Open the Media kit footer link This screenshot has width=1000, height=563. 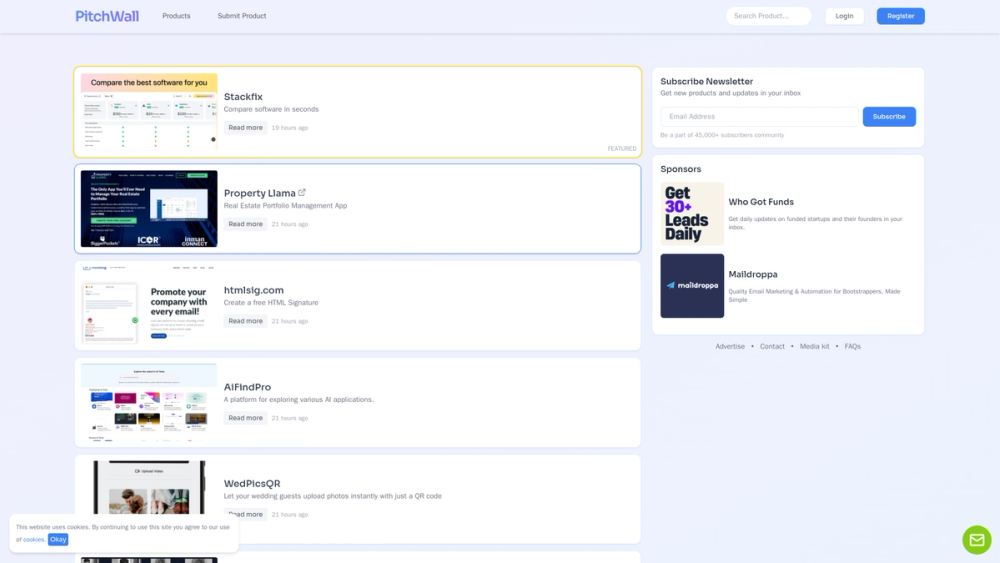(814, 346)
